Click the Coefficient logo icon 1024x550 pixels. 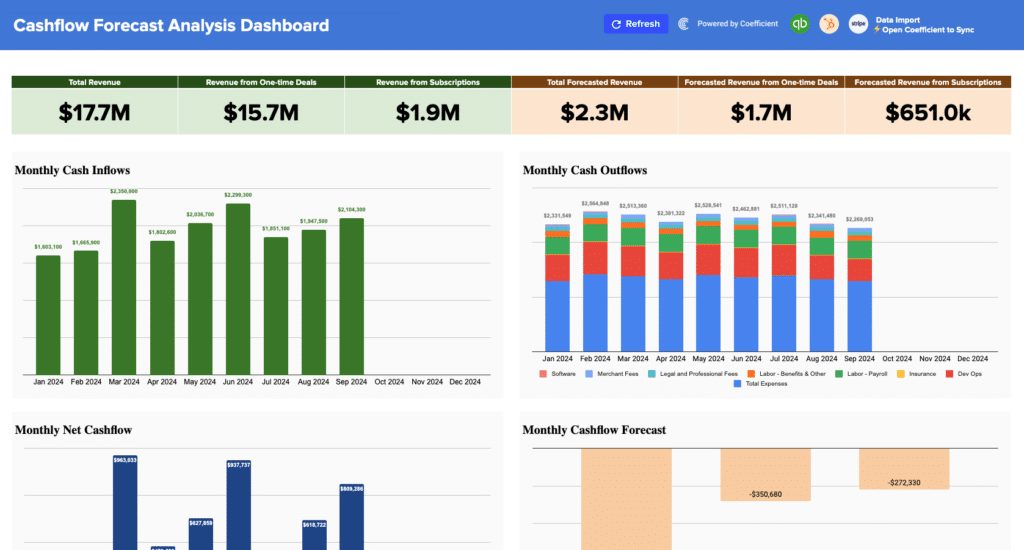[683, 24]
